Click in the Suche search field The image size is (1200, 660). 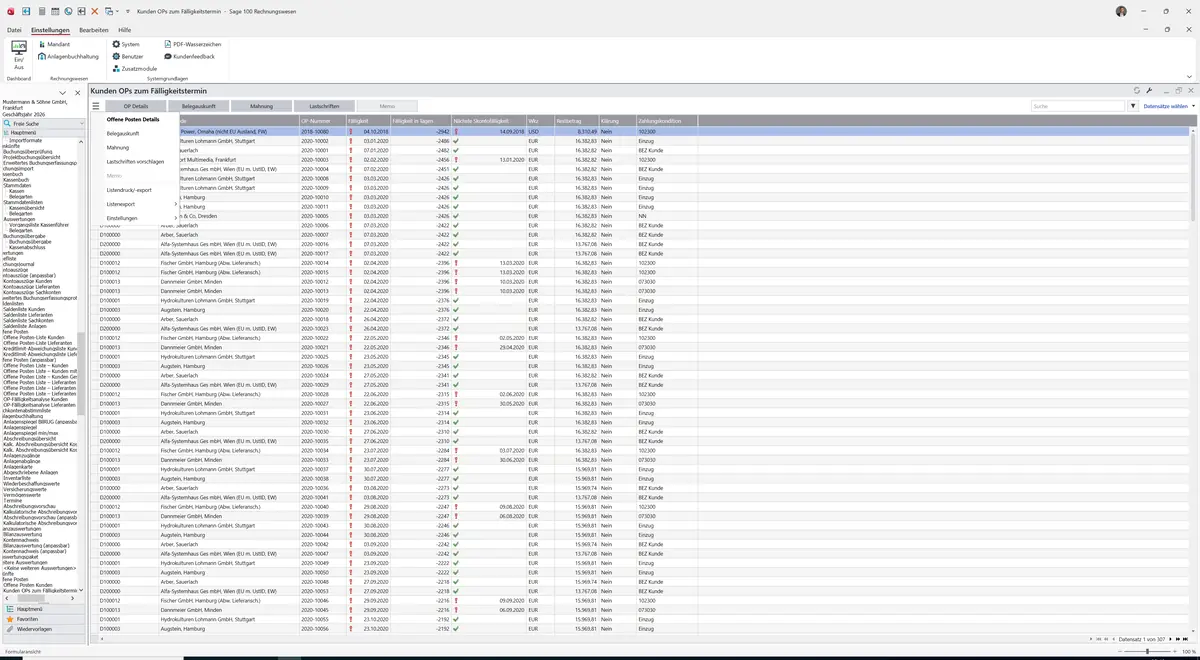point(1078,106)
